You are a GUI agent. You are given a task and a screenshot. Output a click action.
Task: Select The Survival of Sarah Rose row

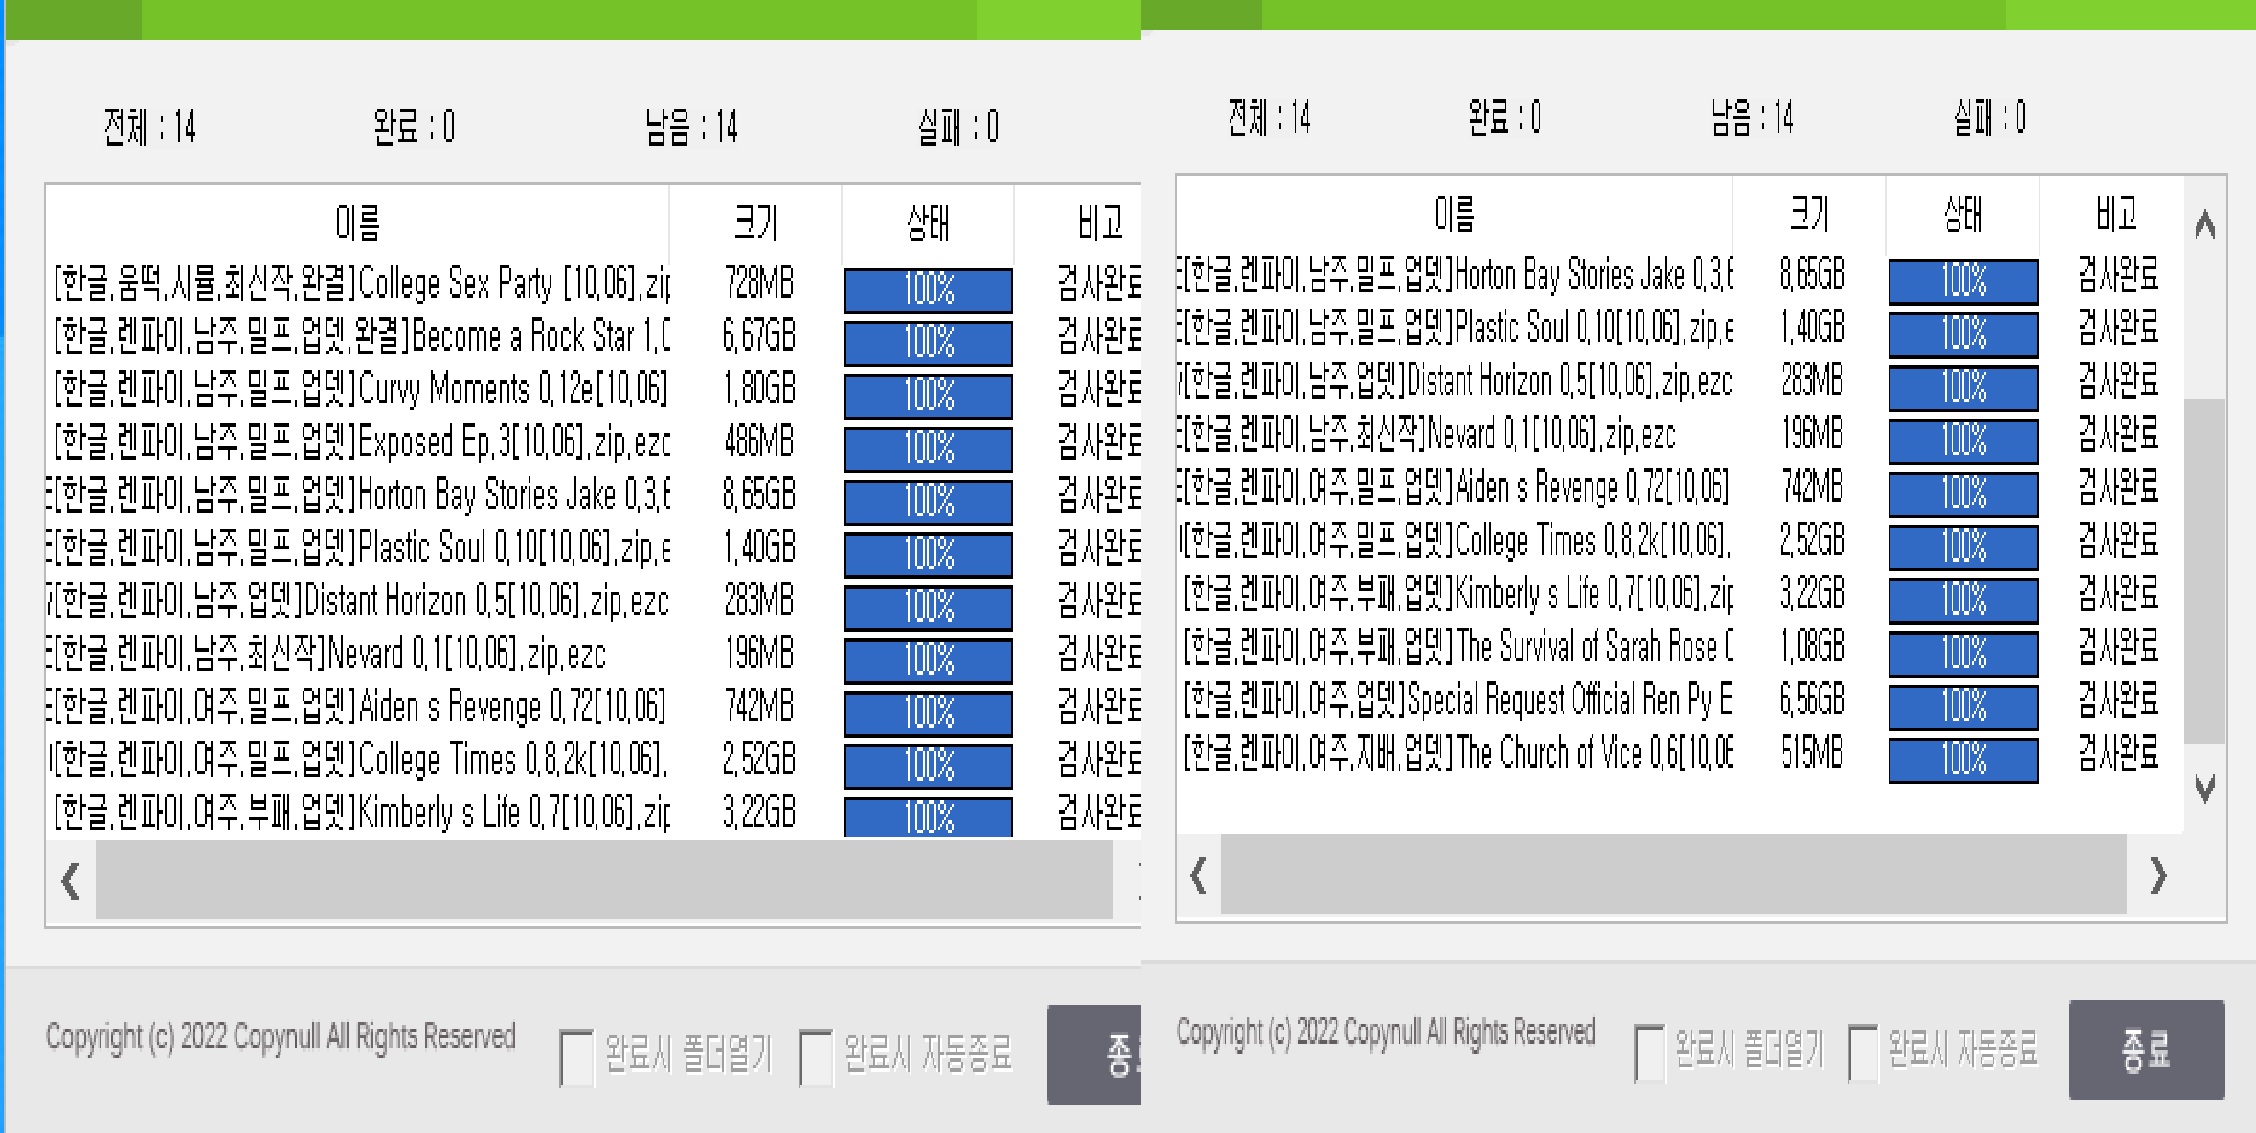coord(1456,647)
